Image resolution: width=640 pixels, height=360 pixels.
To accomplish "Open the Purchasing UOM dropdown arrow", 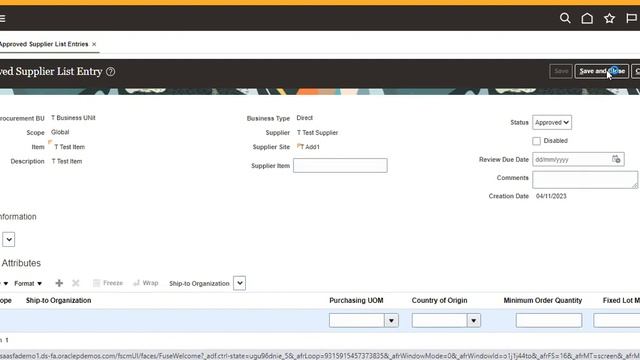I will coord(391,320).
